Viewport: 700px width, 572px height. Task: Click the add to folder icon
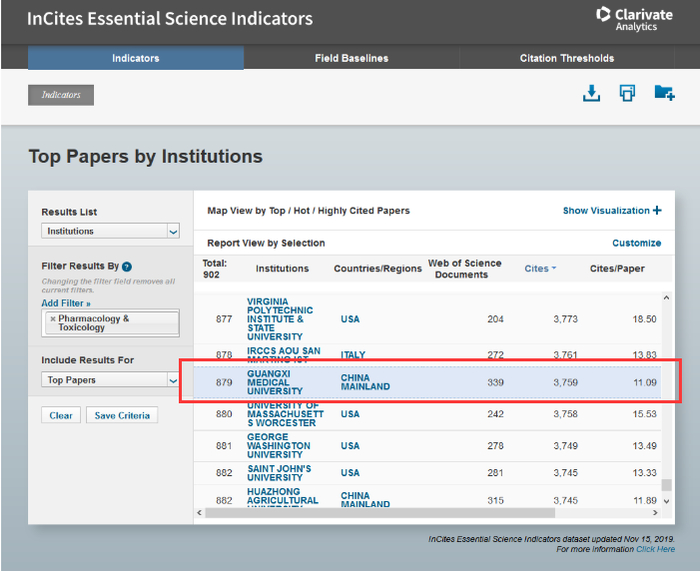pos(664,93)
